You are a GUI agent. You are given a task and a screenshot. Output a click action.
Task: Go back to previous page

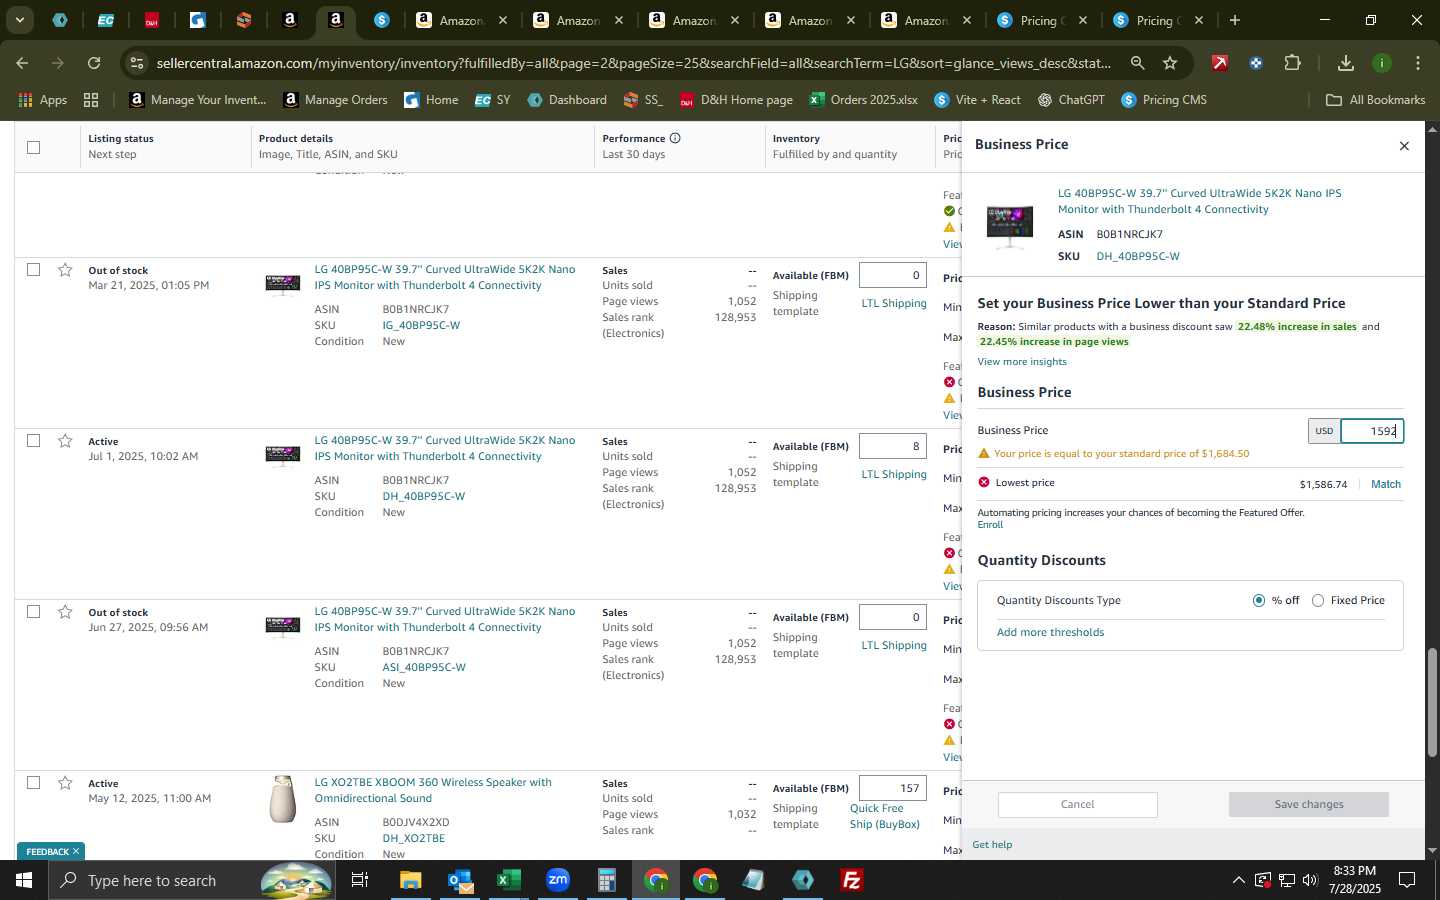click(x=22, y=63)
